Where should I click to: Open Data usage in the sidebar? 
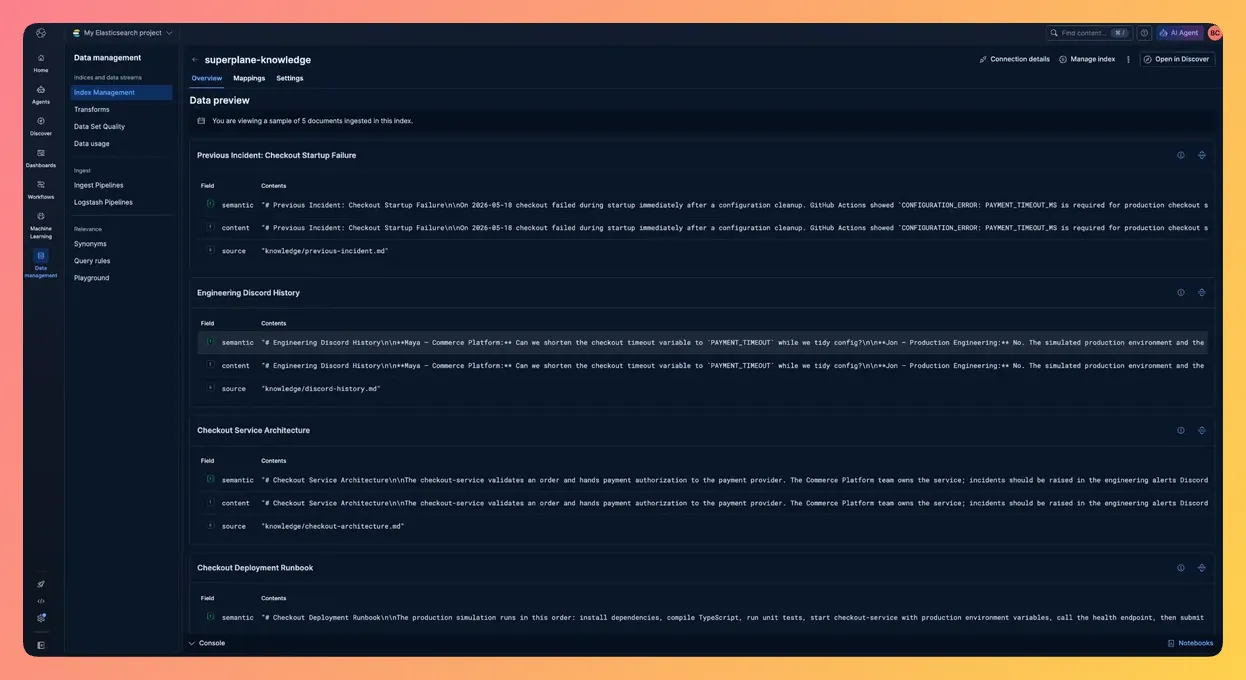(92, 144)
